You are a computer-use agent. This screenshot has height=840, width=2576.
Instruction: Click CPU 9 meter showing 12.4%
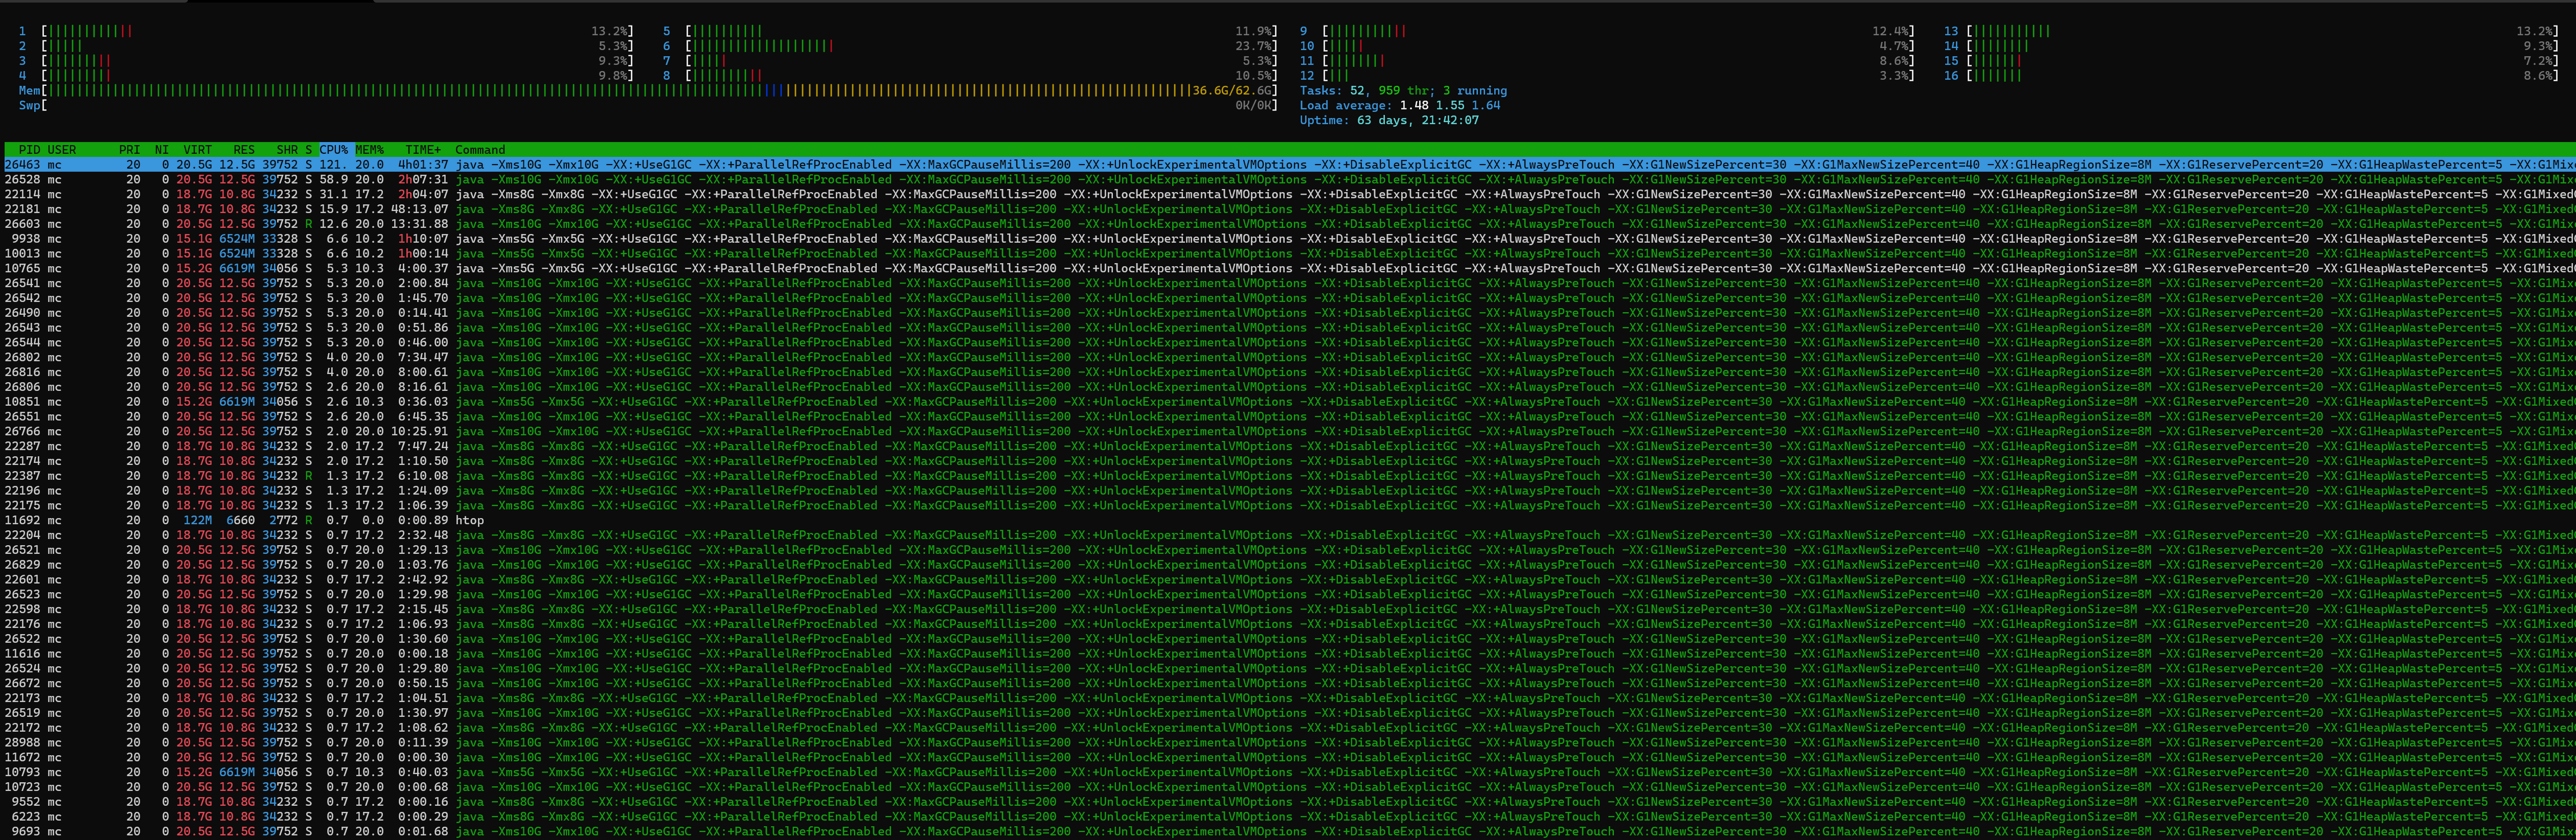(x=1607, y=31)
